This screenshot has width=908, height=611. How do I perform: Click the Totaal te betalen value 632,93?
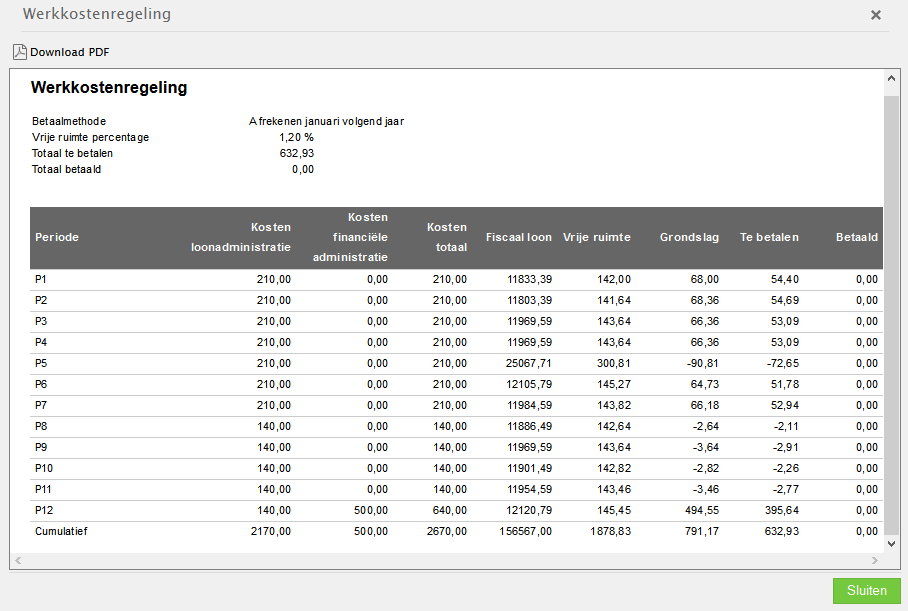[297, 153]
